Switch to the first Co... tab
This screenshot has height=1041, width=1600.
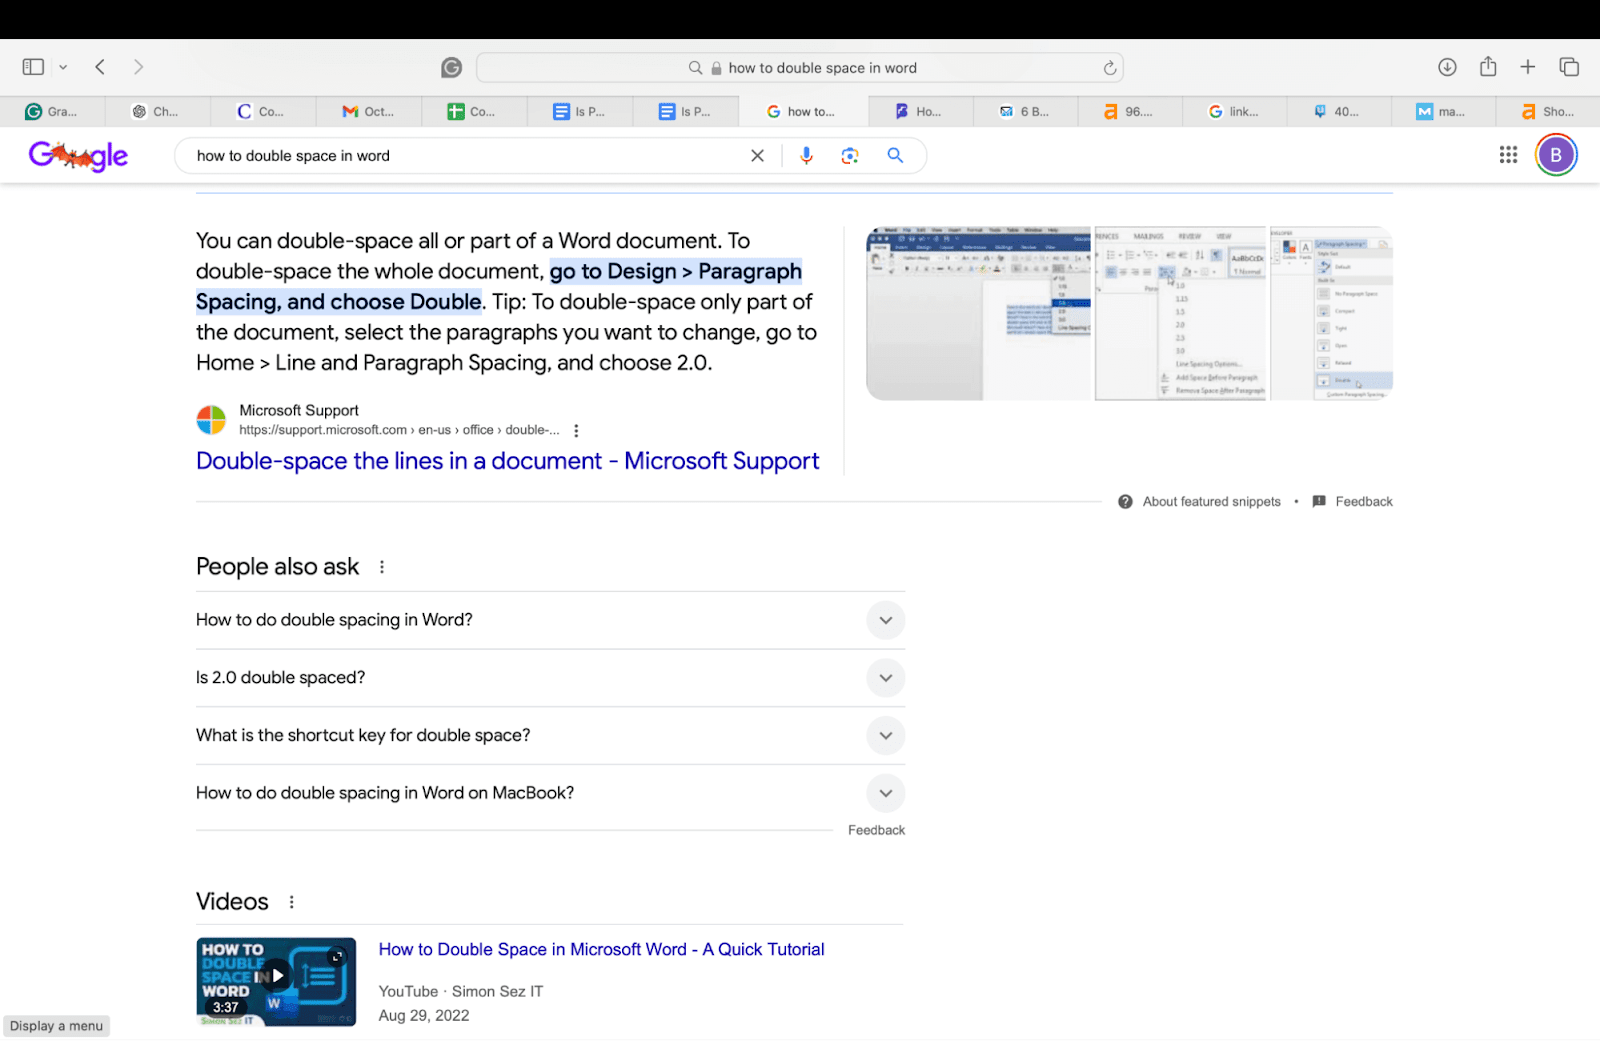(x=262, y=112)
